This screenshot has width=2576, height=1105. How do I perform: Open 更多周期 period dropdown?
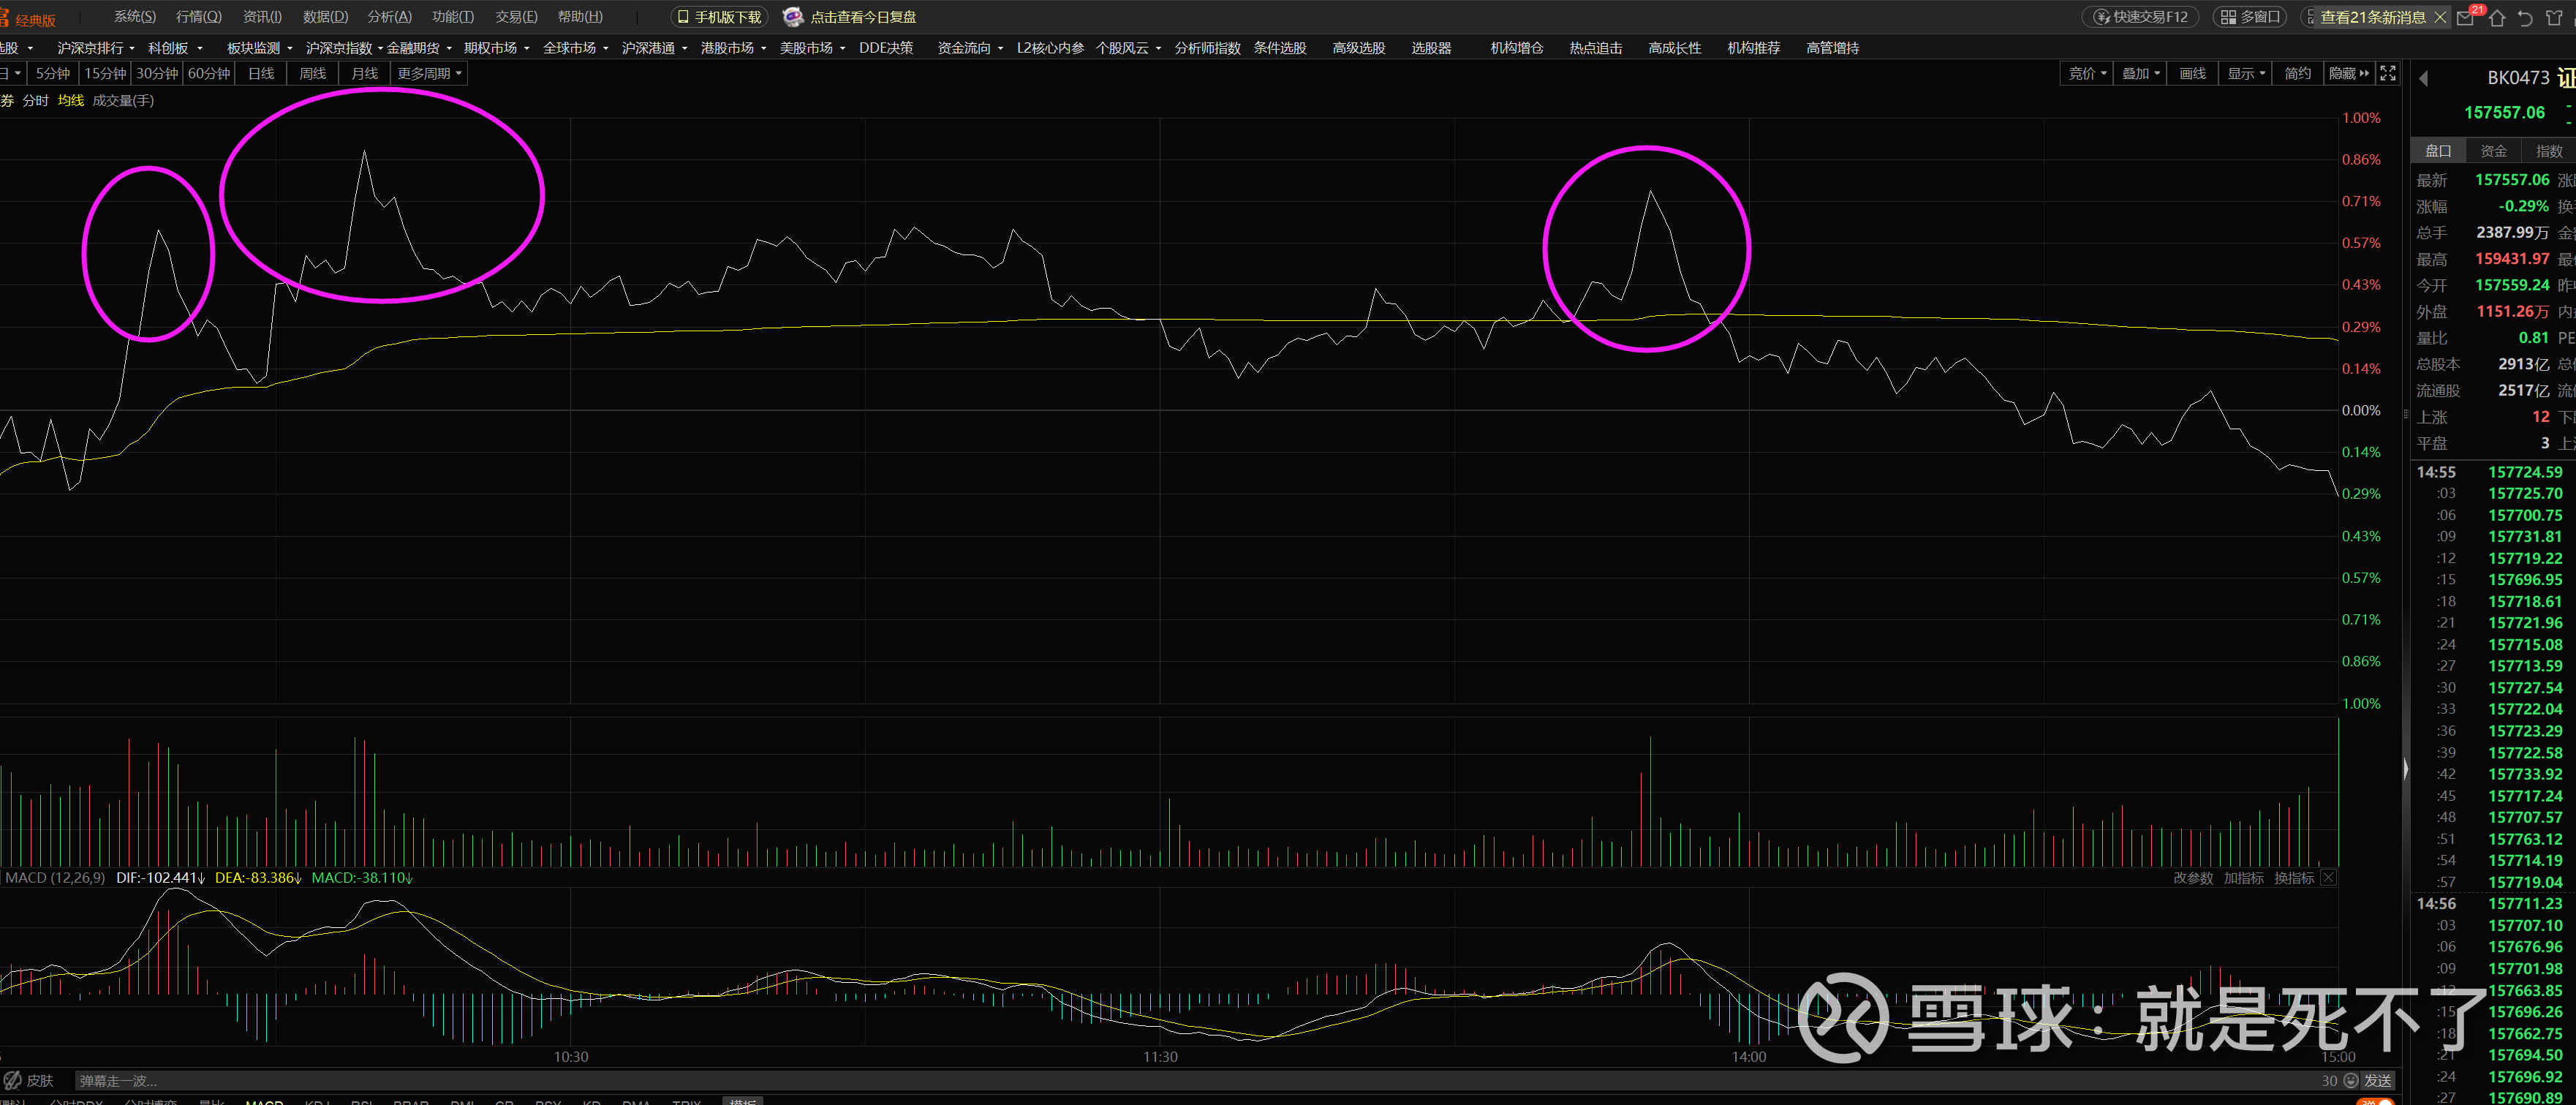coord(429,73)
